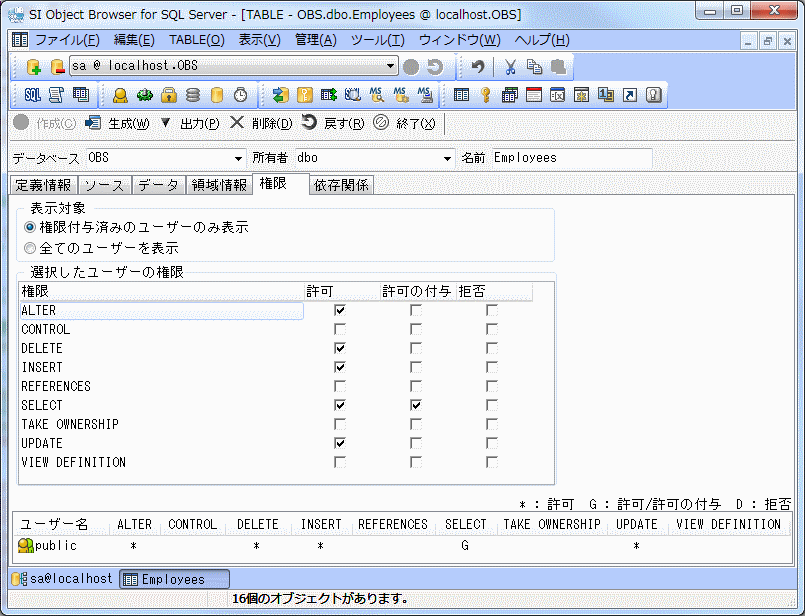Screen dimensions: 805x616
Task: Click the 生成(W) button
Action: 117,124
